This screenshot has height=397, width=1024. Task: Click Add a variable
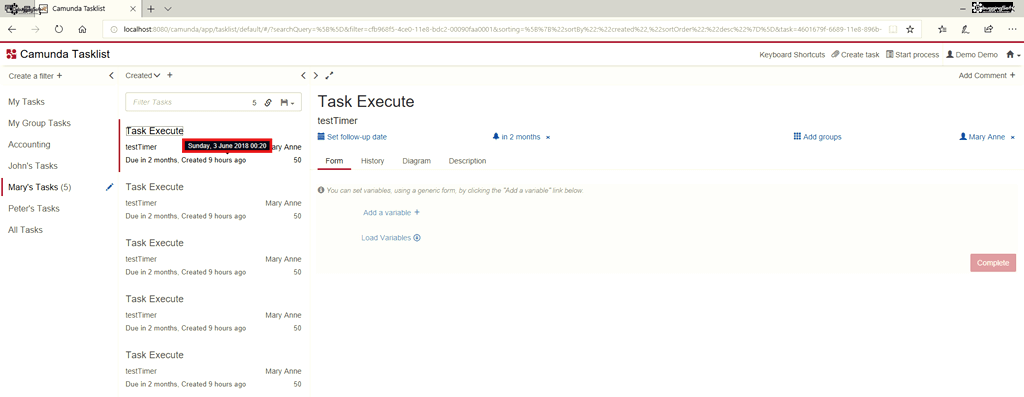click(x=391, y=212)
